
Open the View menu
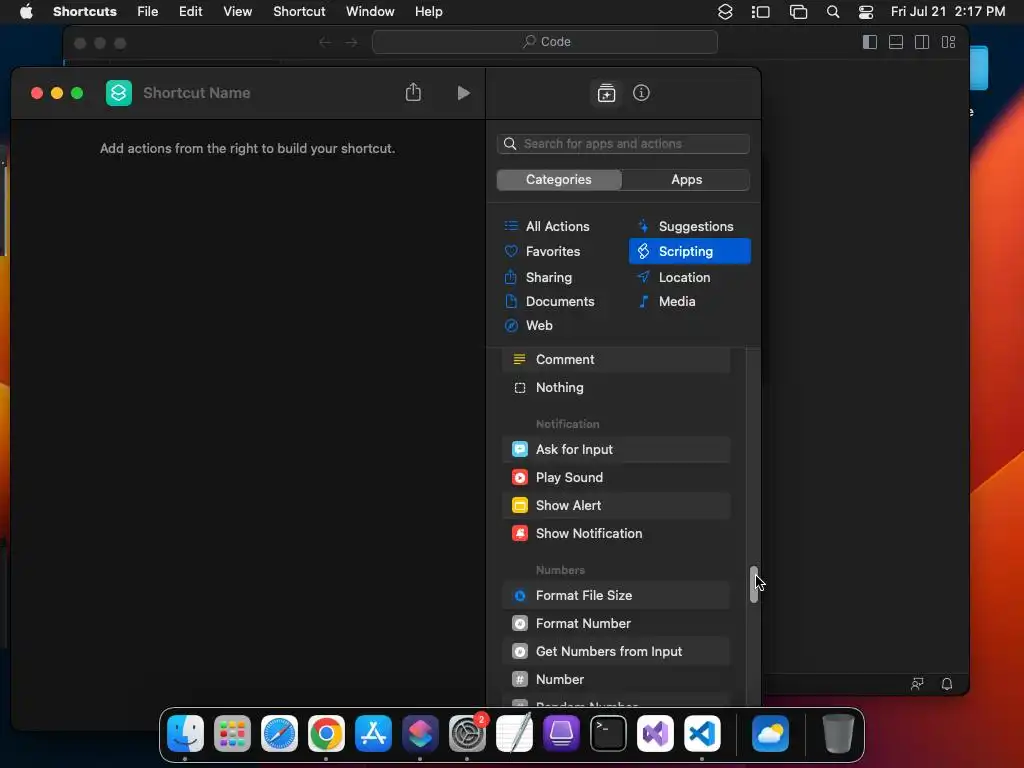pos(238,12)
